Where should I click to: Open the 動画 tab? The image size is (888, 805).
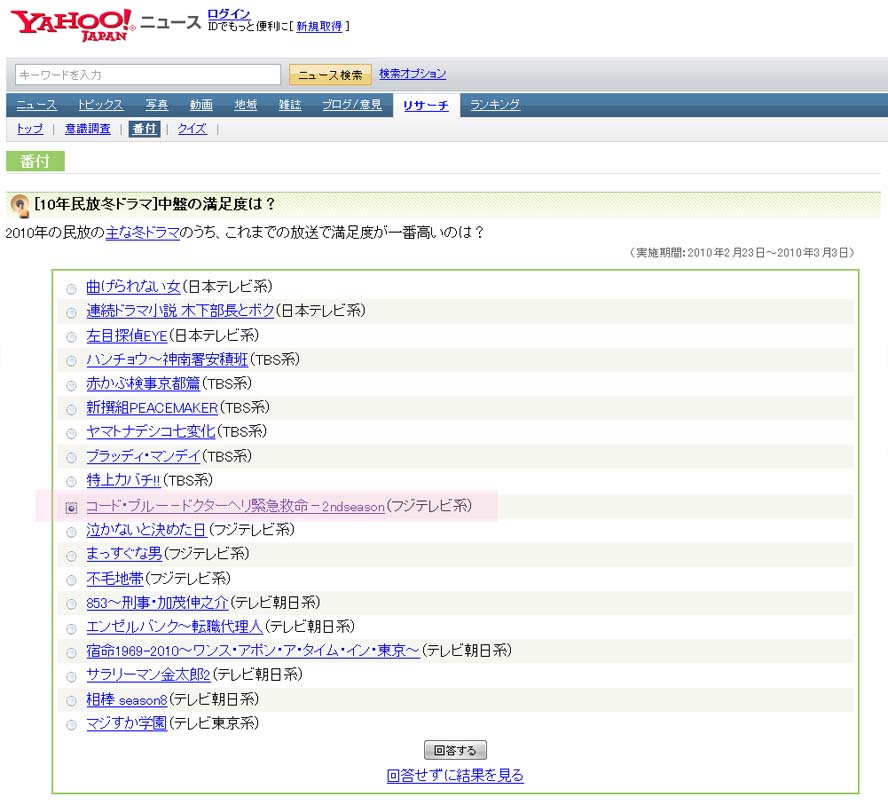click(201, 105)
